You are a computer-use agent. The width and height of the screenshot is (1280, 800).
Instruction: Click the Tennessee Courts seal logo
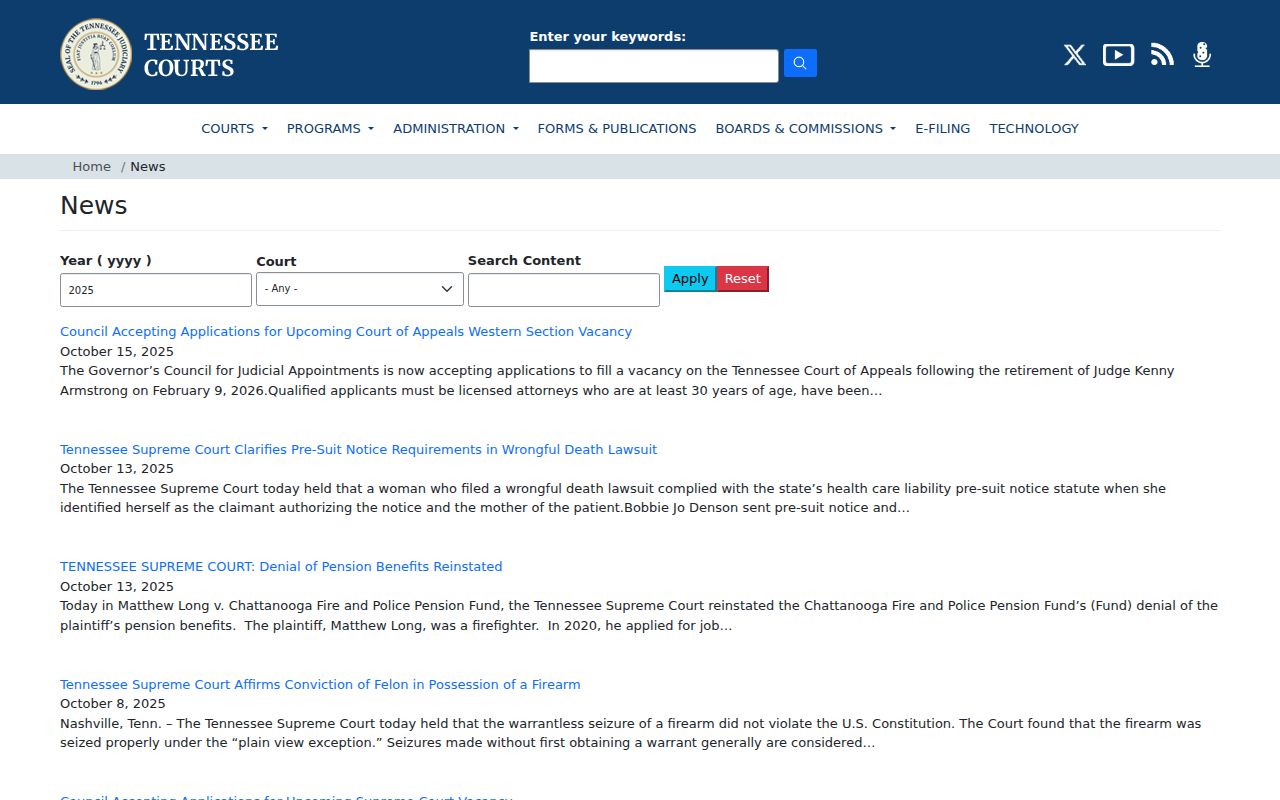pyautogui.click(x=96, y=54)
